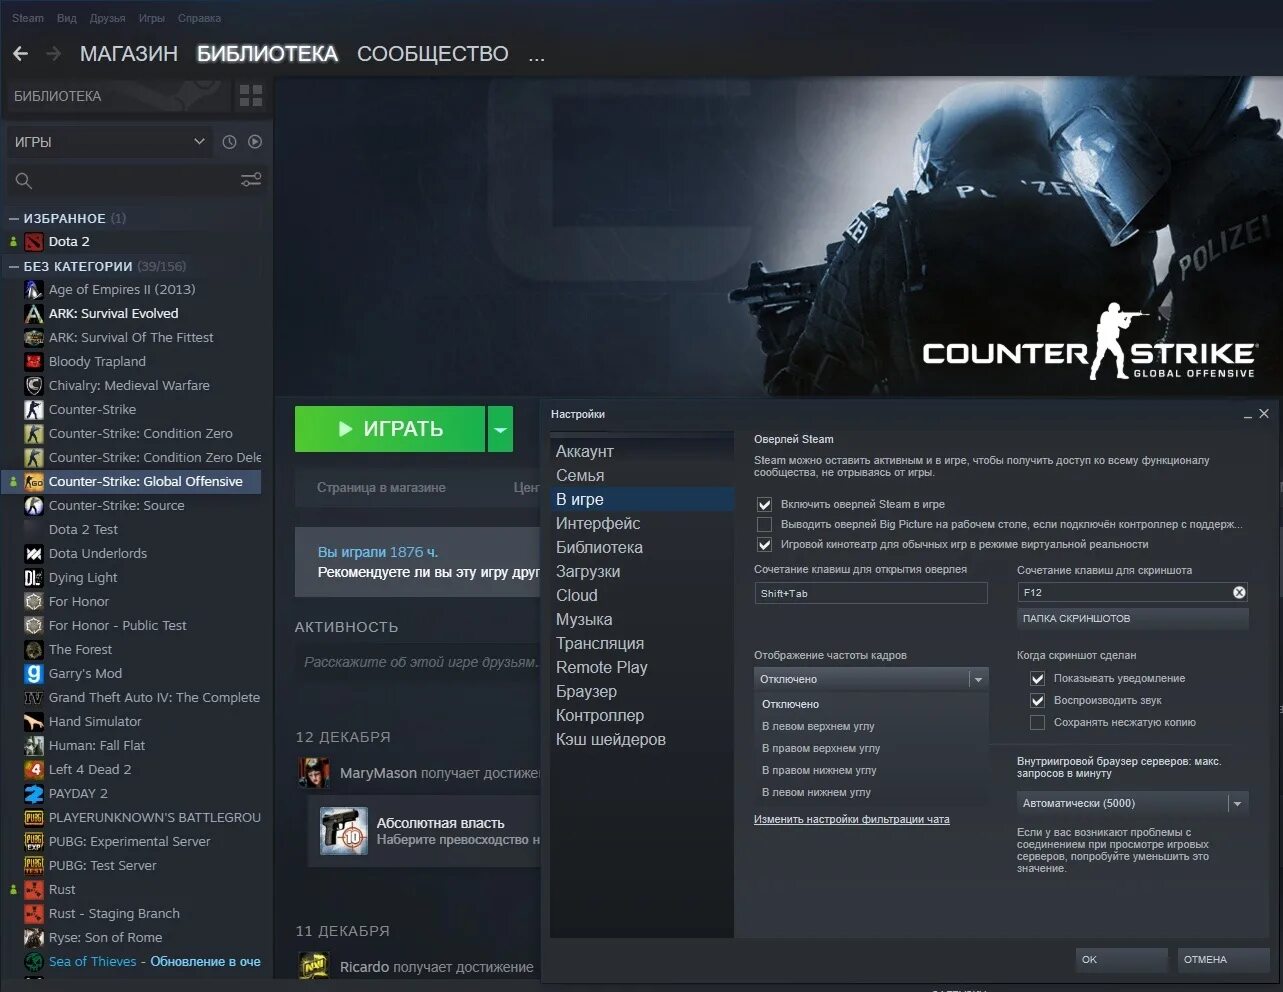Select Counter-Strike: Source in library list
Viewport: 1283px width, 992px height.
[116, 506]
